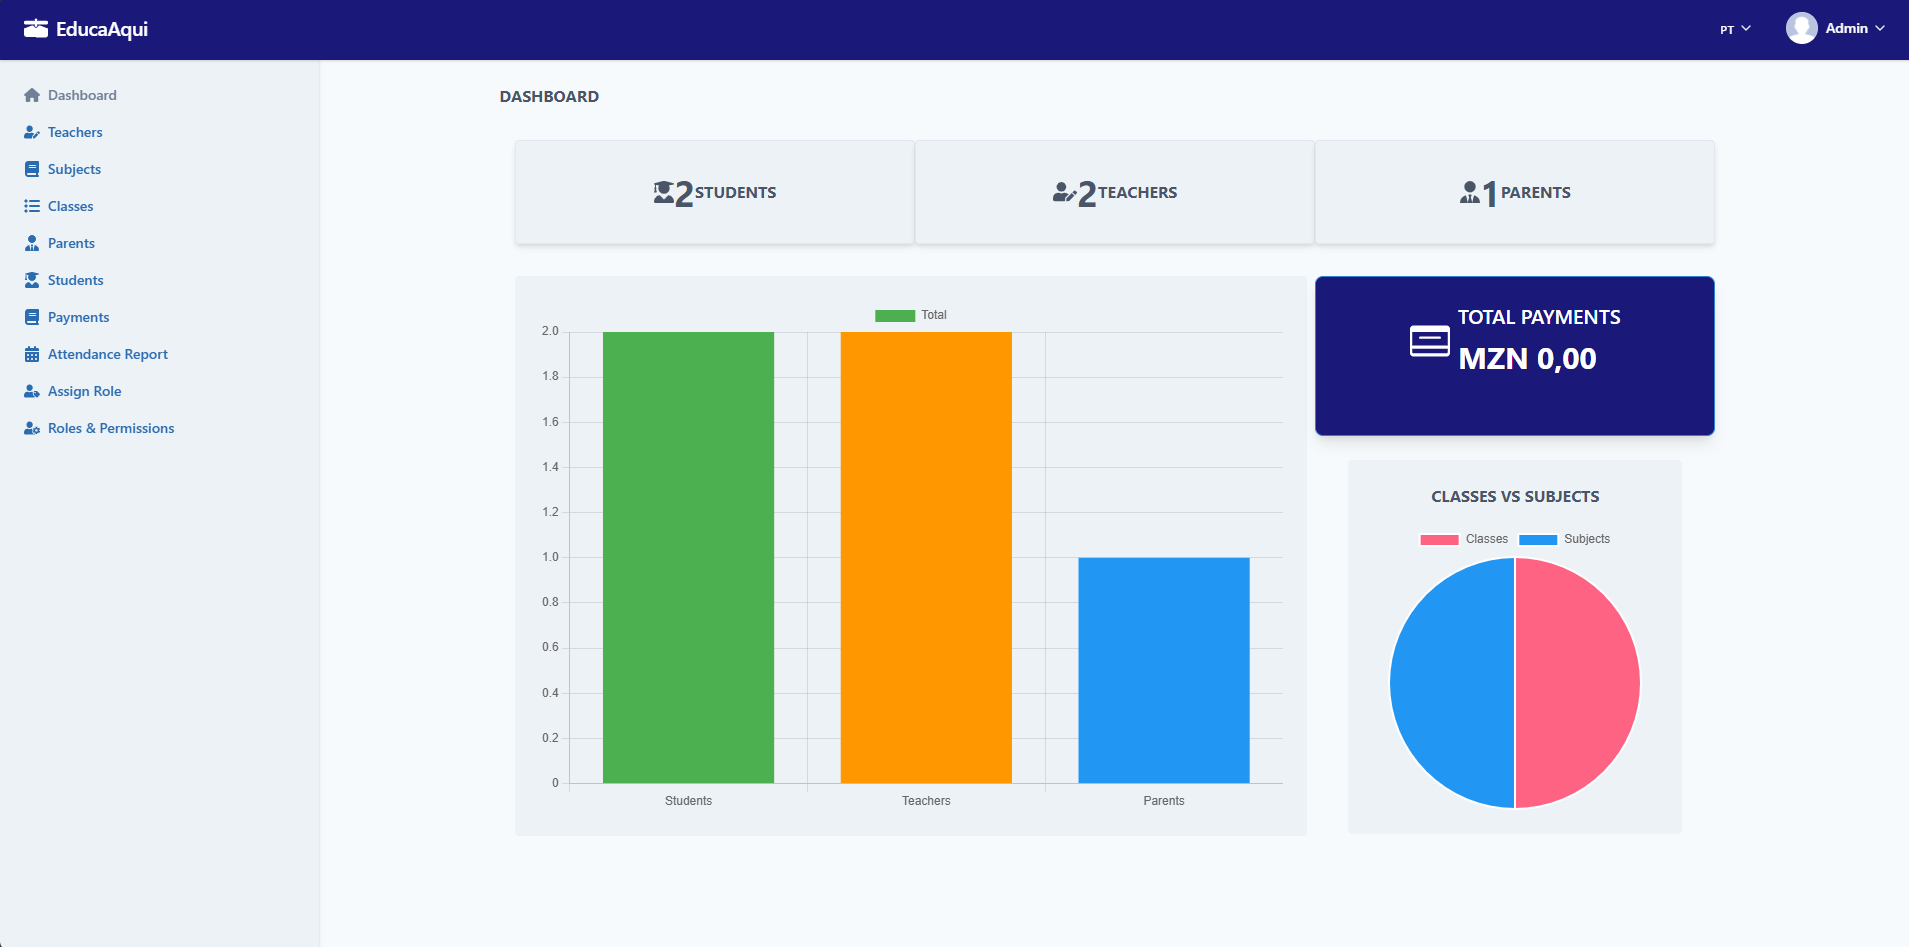The height and width of the screenshot is (947, 1909).
Task: Click the parent icon in Parents card
Action: tap(1470, 192)
